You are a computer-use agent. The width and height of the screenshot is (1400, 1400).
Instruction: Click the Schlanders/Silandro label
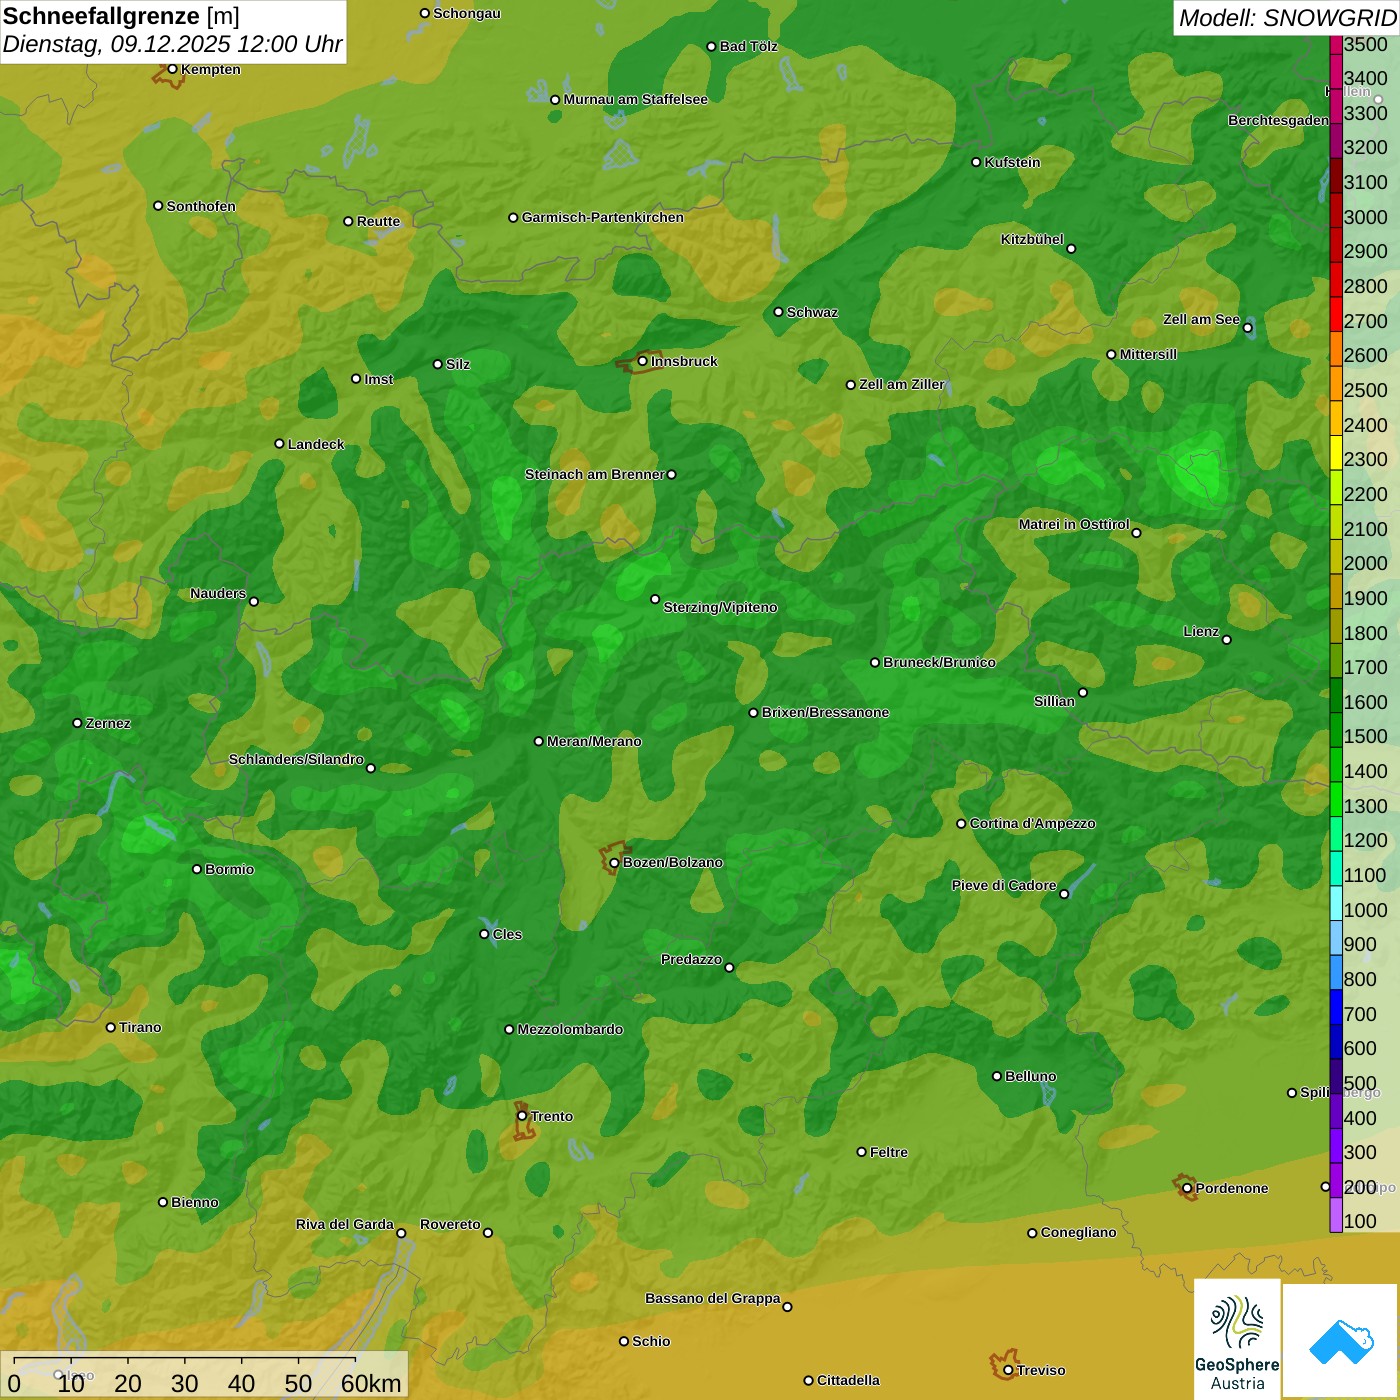296,759
